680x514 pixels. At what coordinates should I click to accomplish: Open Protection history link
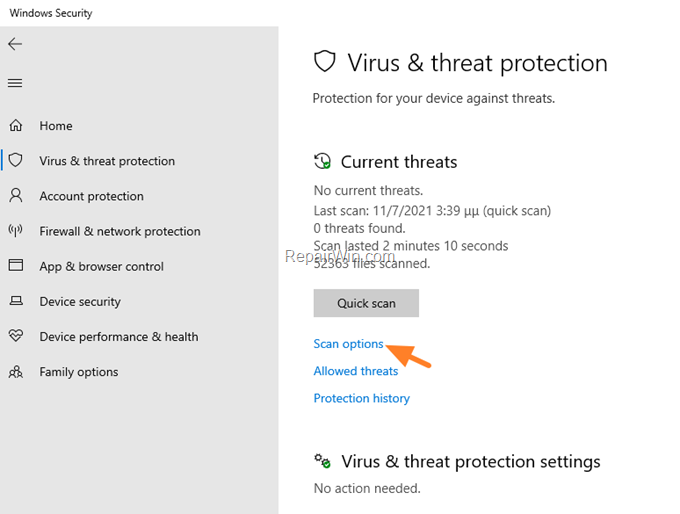362,398
